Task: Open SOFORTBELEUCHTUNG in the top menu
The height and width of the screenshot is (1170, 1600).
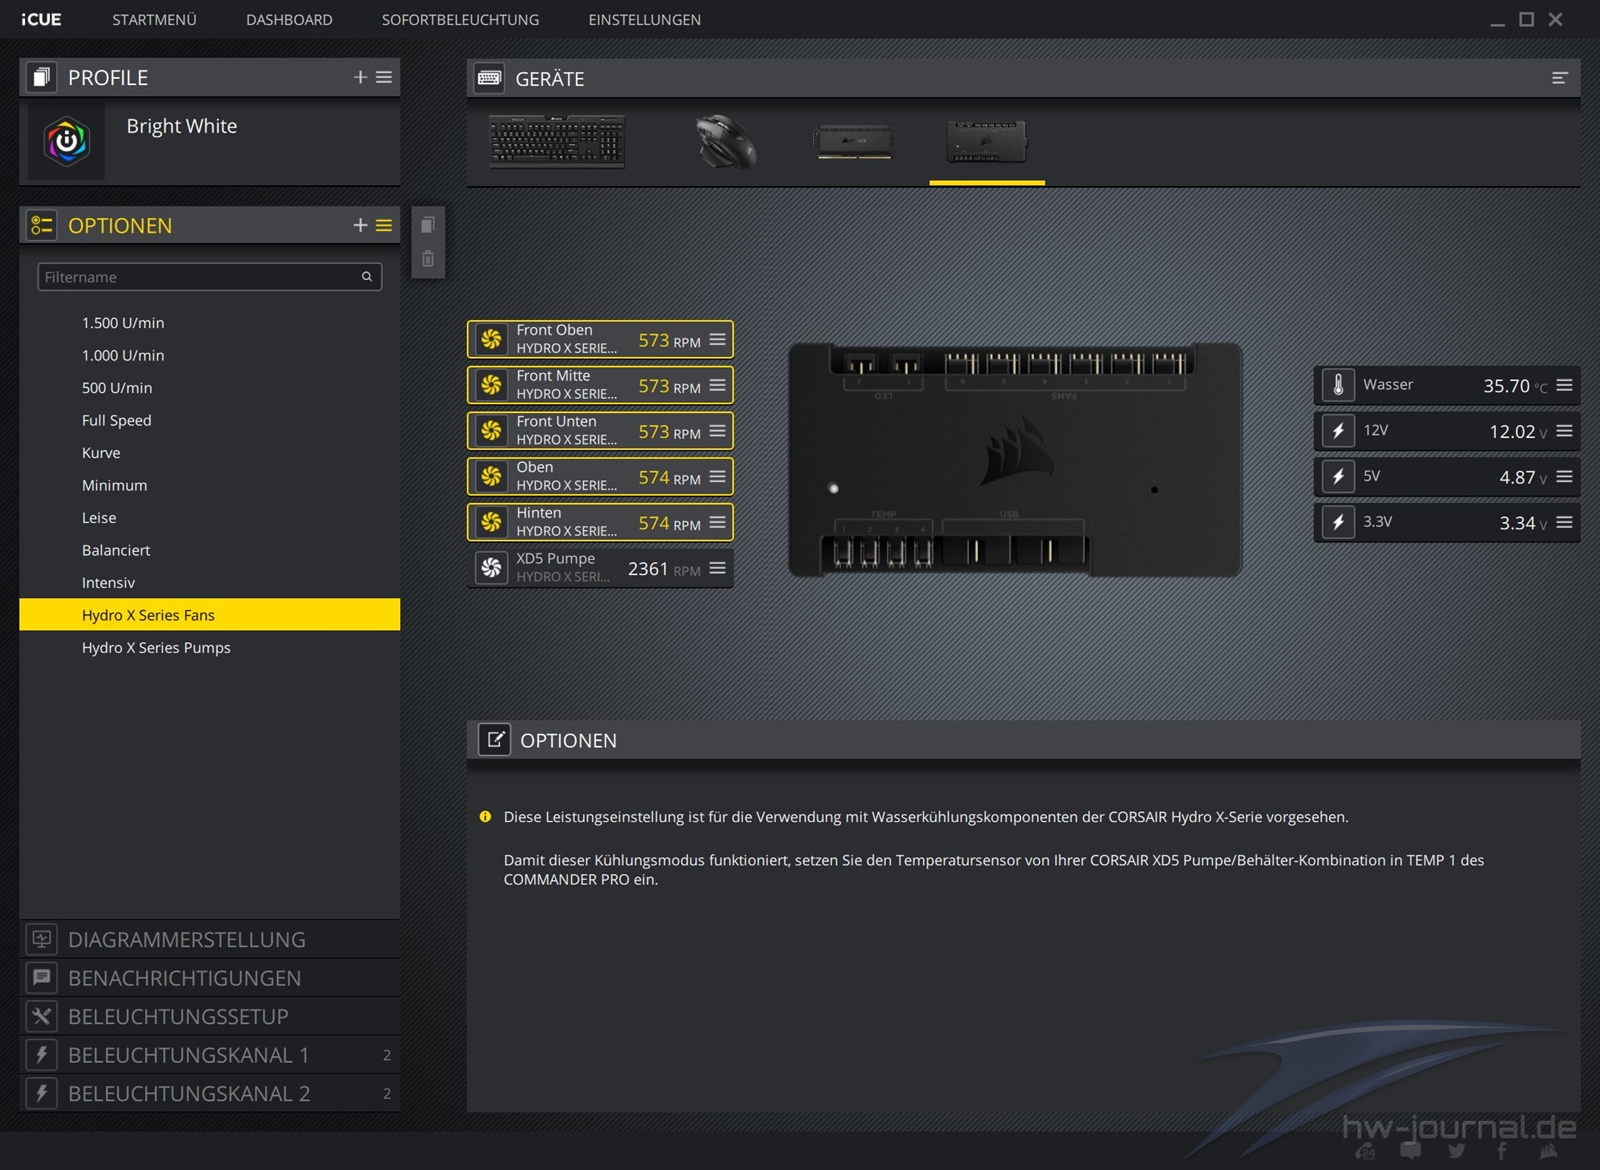Action: 460,20
